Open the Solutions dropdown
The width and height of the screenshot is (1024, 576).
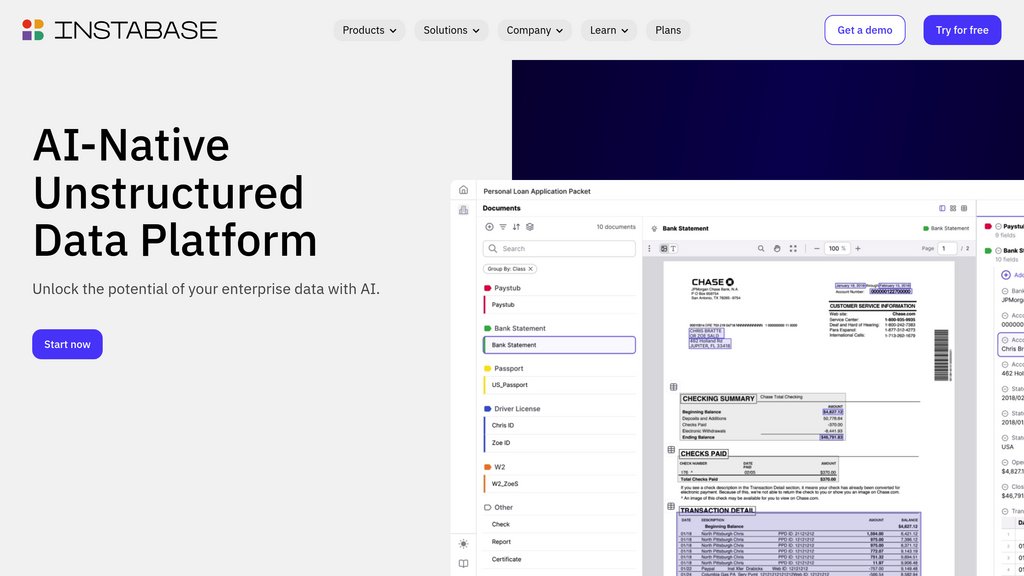point(451,30)
